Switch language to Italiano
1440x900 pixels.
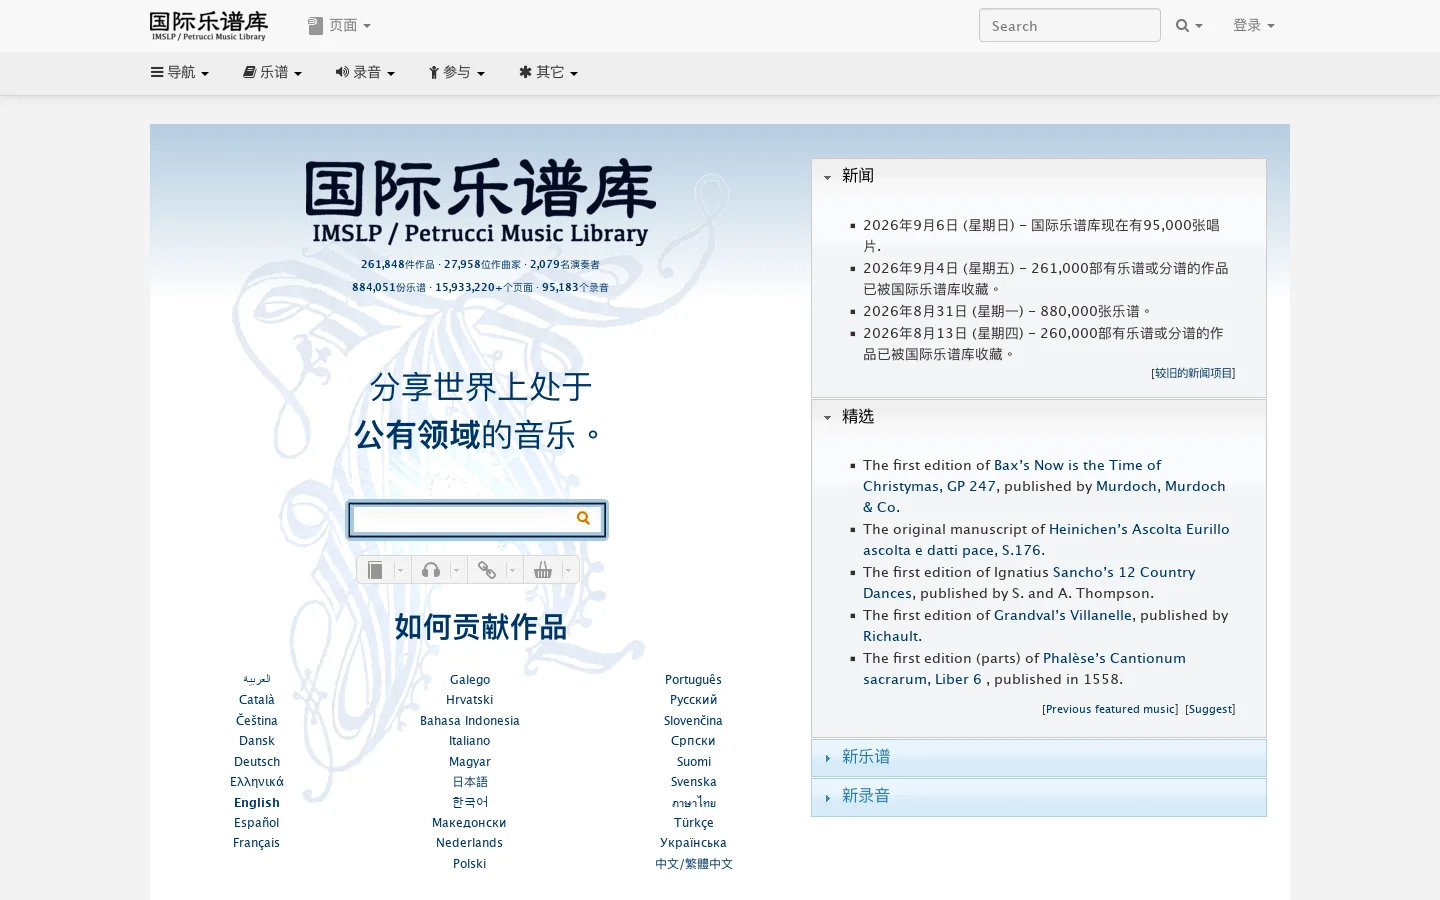(470, 741)
